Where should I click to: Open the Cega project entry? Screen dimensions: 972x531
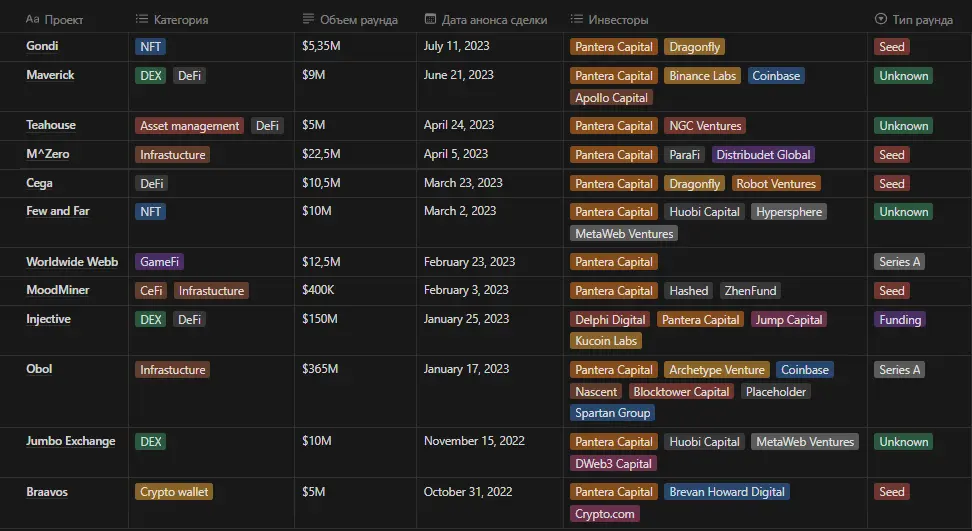[39, 183]
